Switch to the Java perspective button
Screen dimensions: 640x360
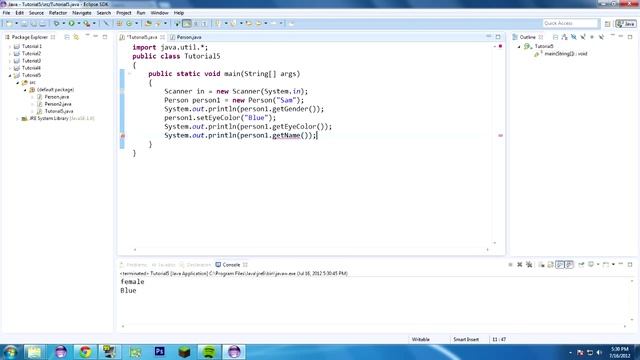626,24
